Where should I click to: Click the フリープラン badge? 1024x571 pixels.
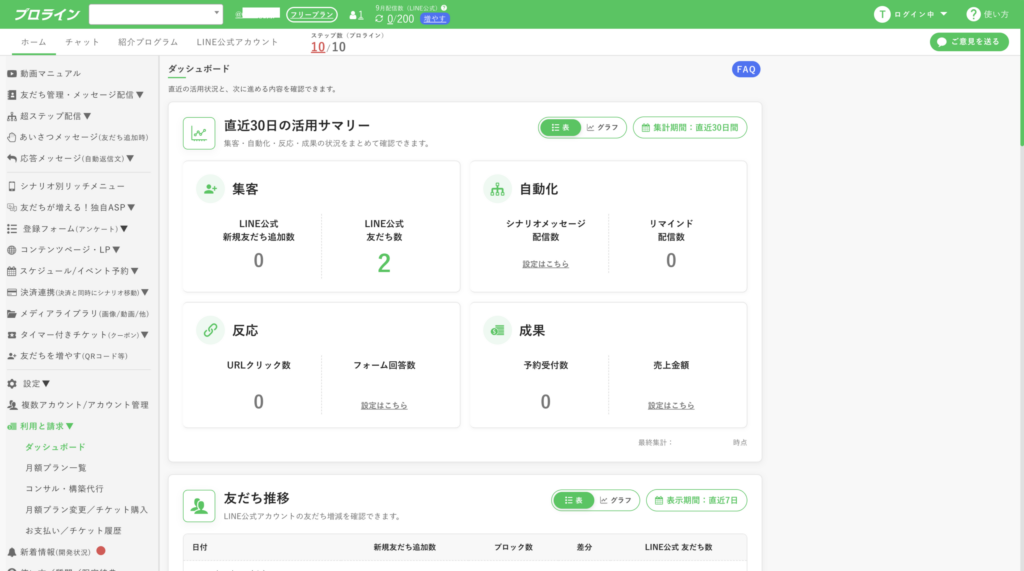click(x=312, y=14)
